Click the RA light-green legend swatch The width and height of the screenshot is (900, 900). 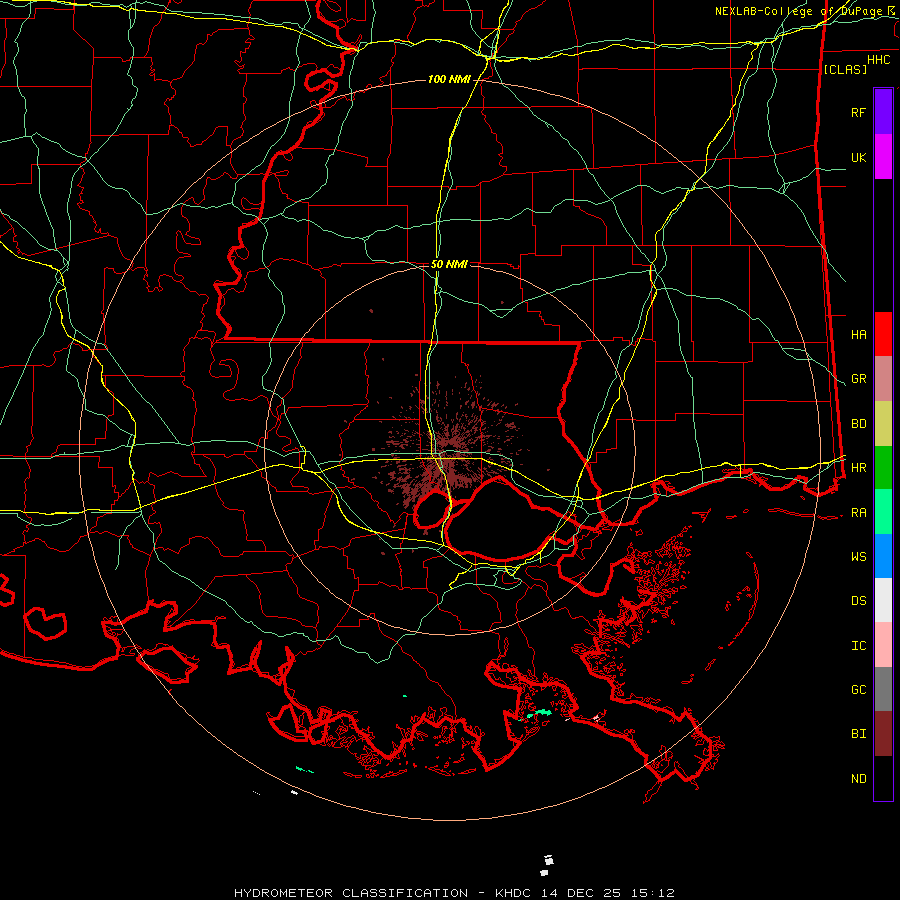pyautogui.click(x=883, y=512)
